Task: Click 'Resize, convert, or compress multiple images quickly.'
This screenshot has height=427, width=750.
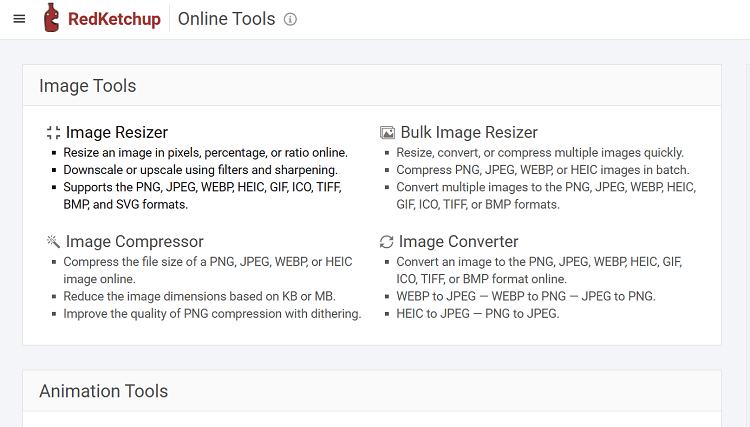Action: coord(540,153)
